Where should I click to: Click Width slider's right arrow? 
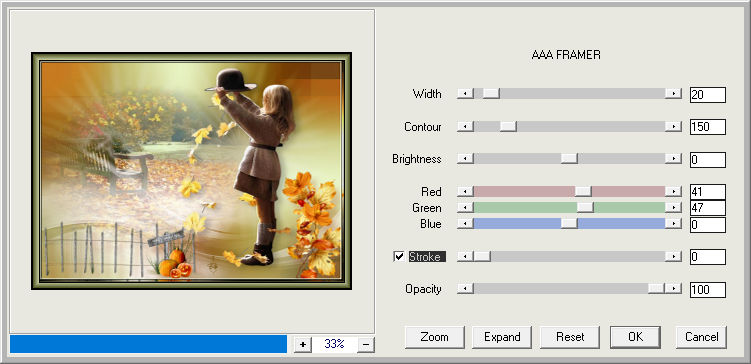673,93
